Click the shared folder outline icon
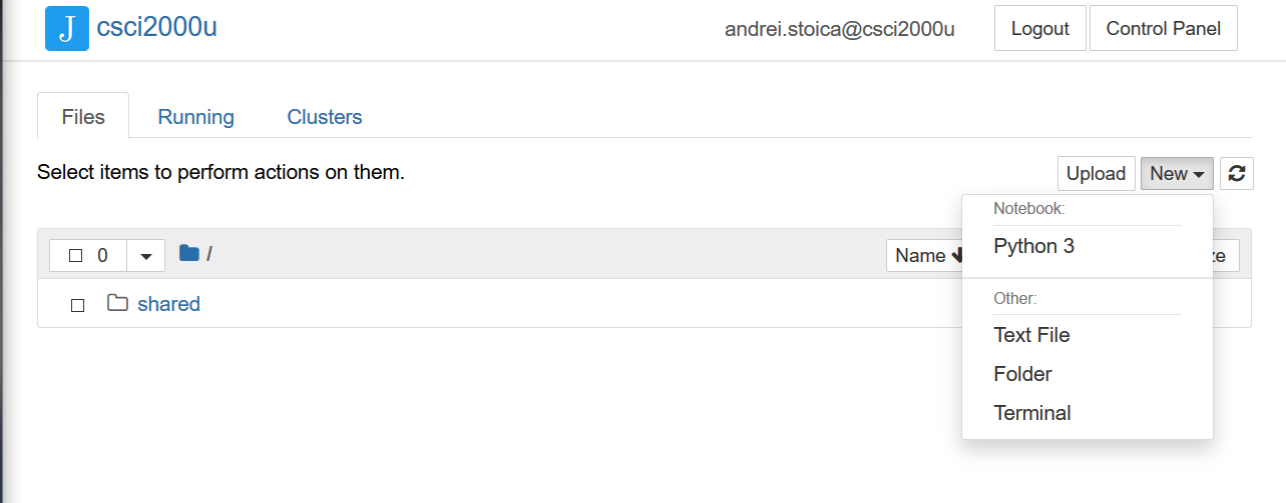The image size is (1286, 503). pos(118,303)
